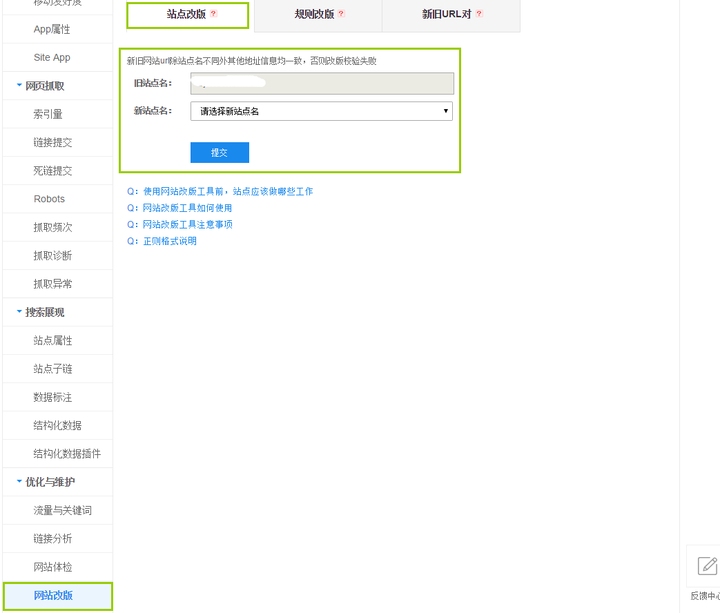Image resolution: width=720 pixels, height=613 pixels.
Task: Go to 索引量 in the sidebar
Action: pyautogui.click(x=48, y=115)
